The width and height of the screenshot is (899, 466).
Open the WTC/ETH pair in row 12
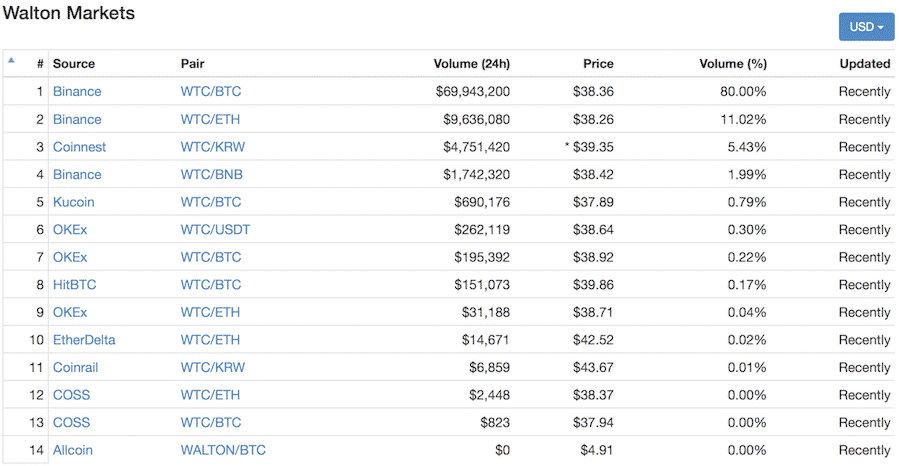coord(210,395)
